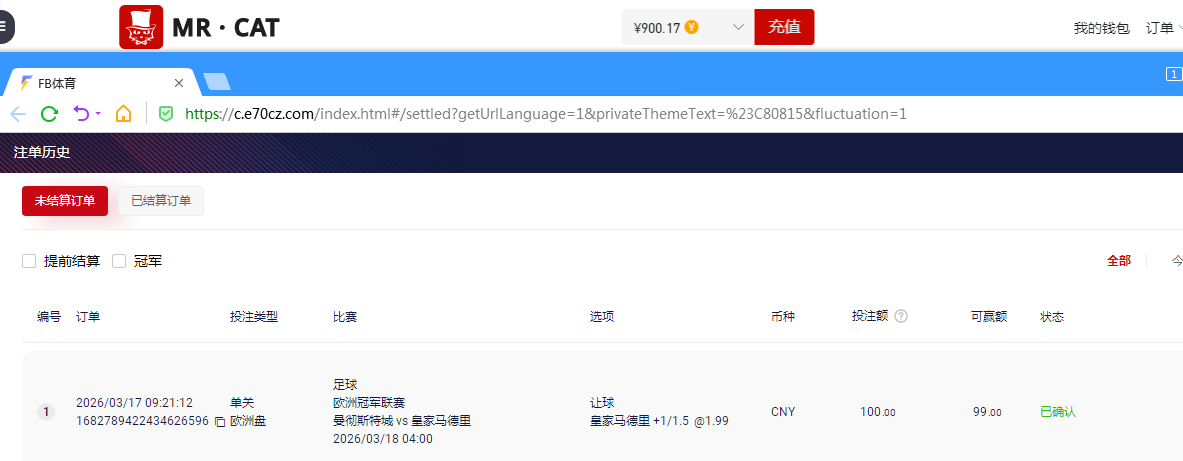Check the 提前结算 checkbox
The width and height of the screenshot is (1183, 461).
click(x=29, y=261)
